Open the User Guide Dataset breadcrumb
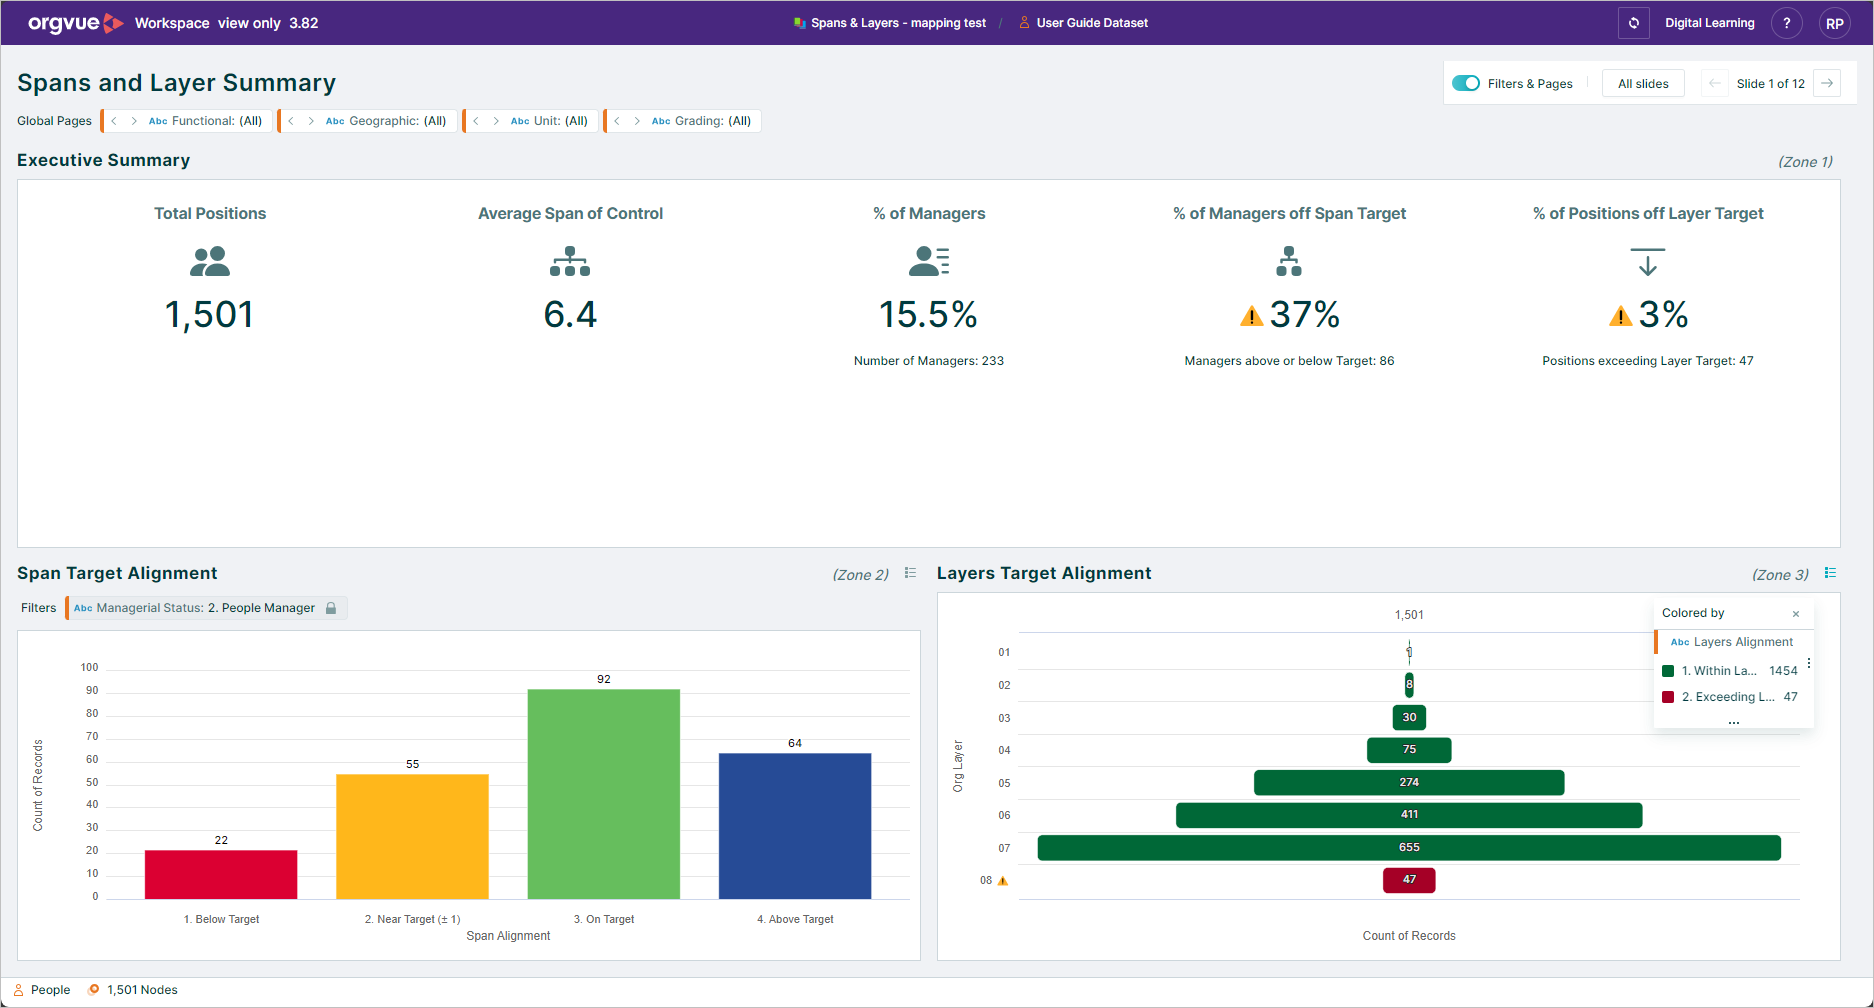Screen dimensions: 1874x1008 click(1083, 23)
